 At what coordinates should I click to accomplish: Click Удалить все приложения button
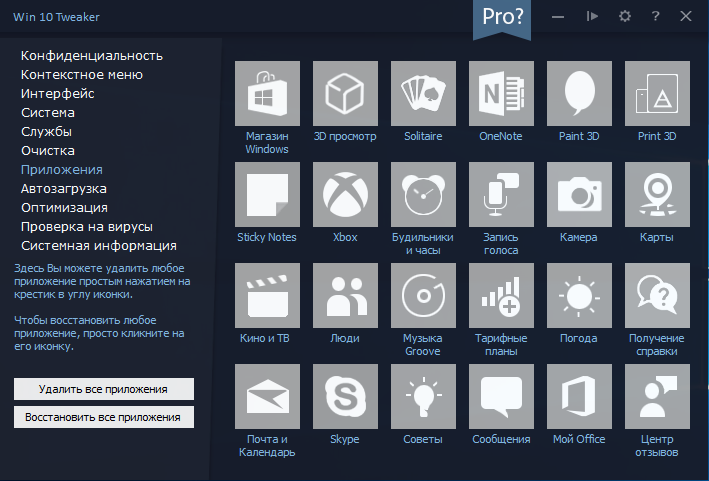[104, 389]
